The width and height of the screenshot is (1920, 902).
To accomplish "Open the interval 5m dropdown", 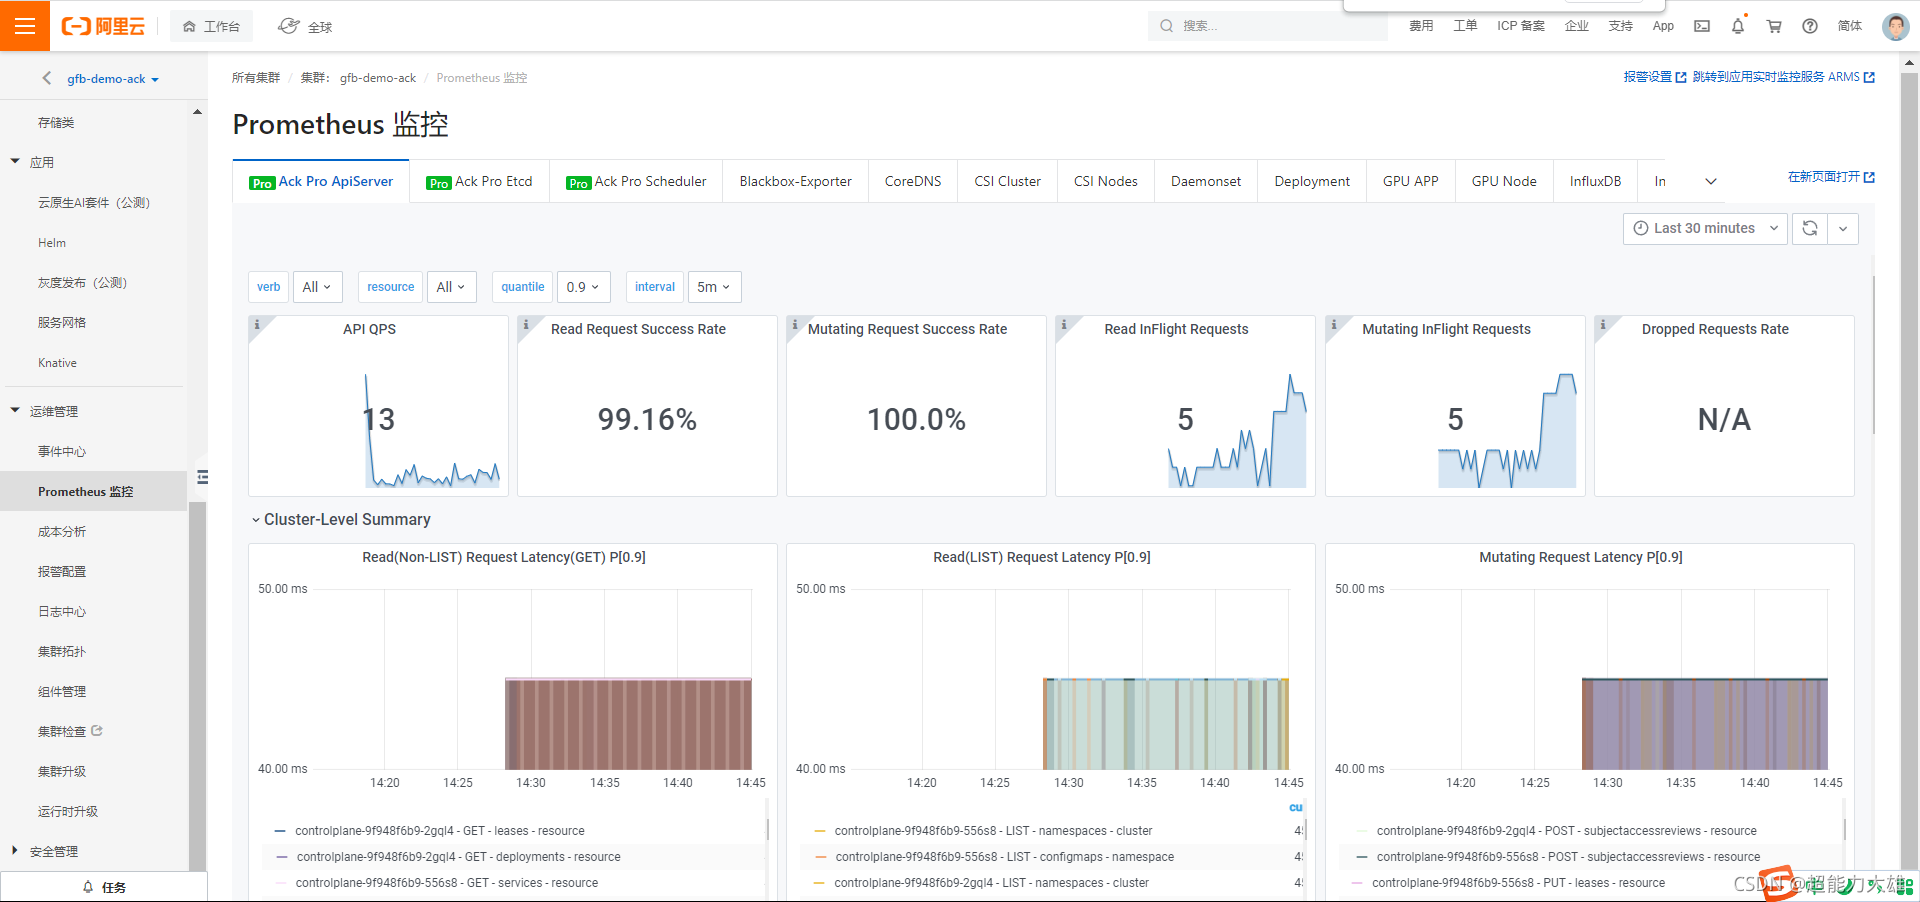I will tap(714, 287).
